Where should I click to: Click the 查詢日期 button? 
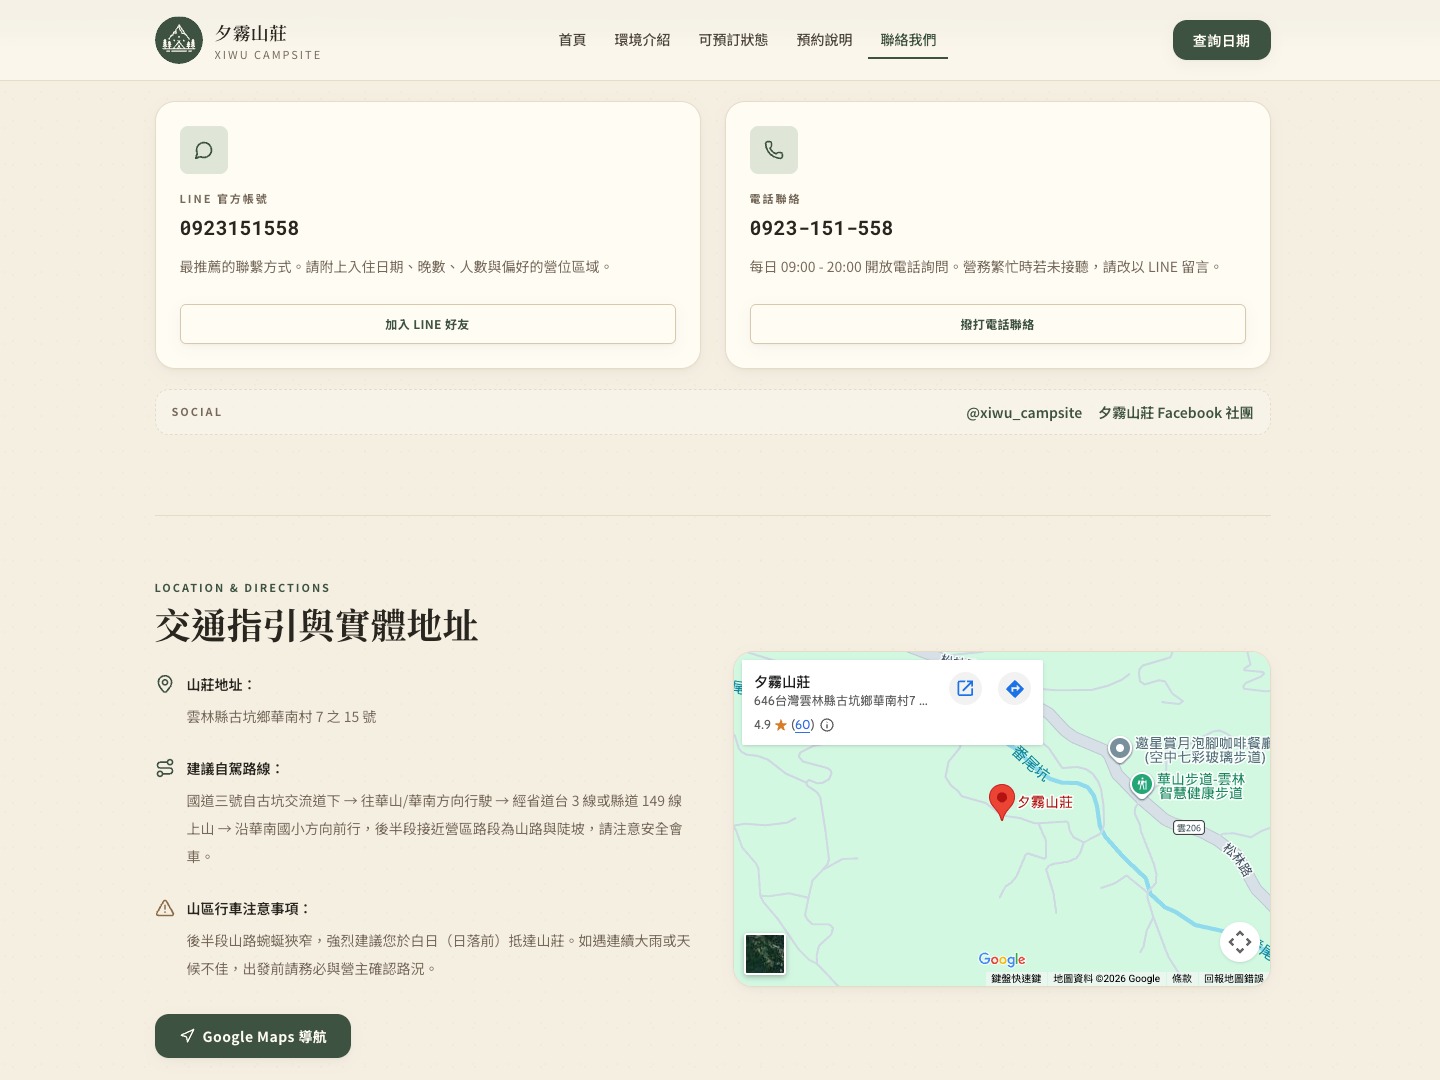click(1221, 40)
